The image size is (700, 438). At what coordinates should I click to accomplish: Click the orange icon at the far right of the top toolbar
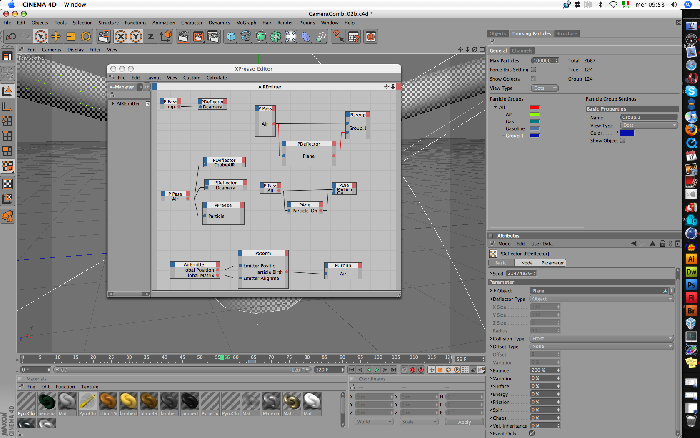[371, 36]
